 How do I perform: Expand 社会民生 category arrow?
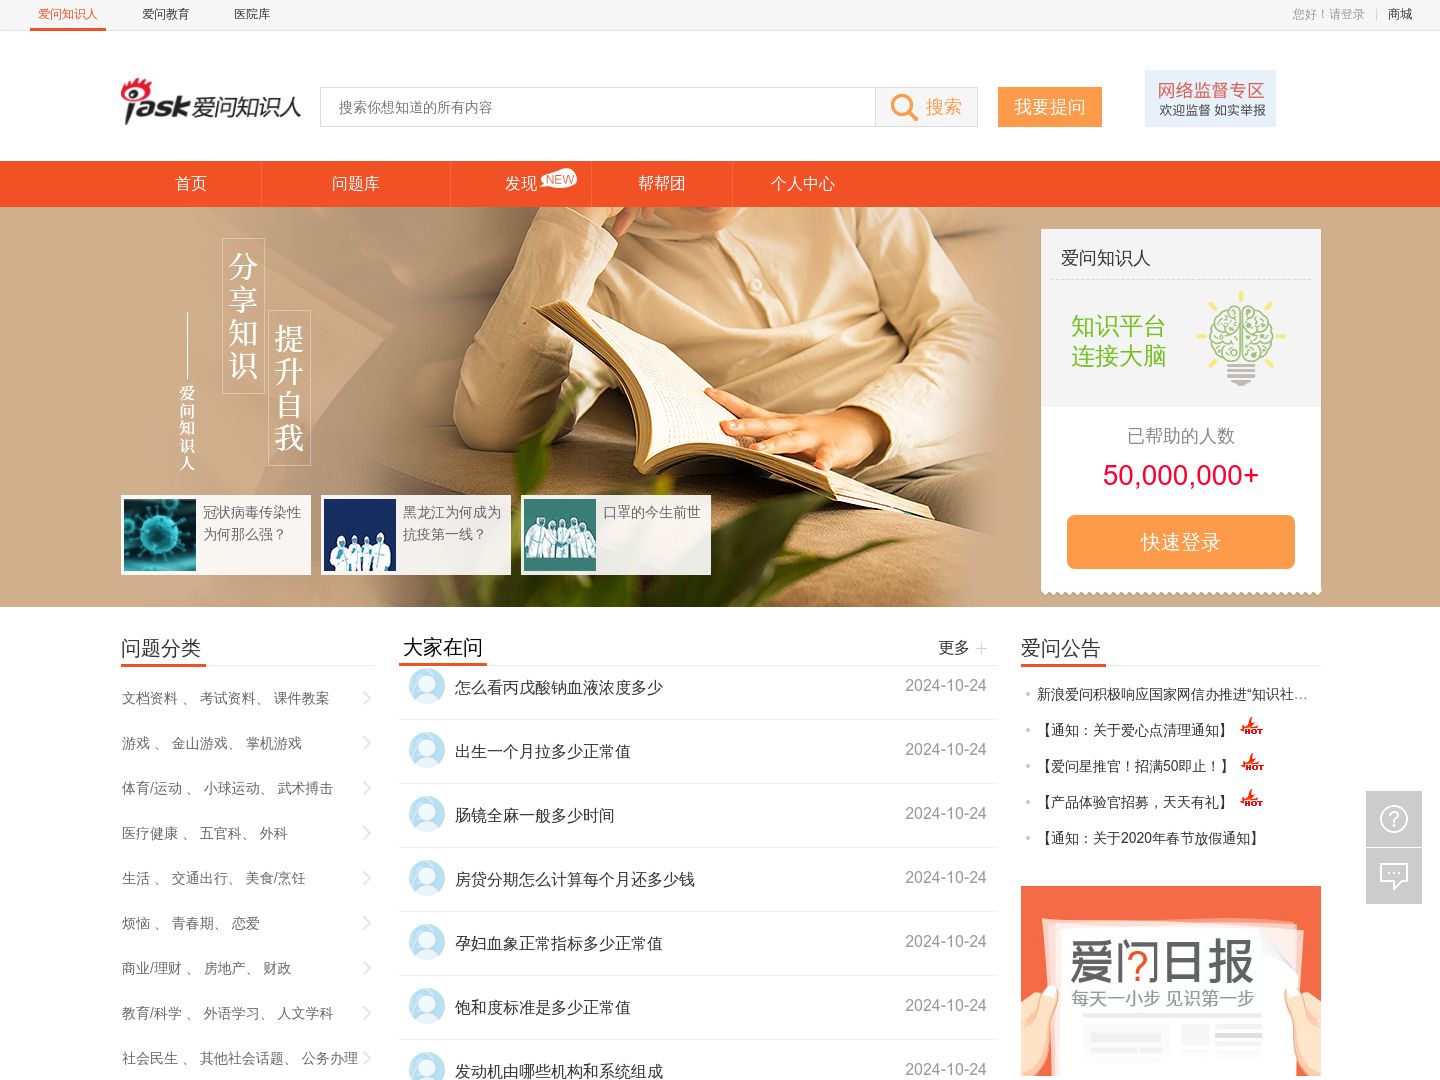pos(366,1058)
